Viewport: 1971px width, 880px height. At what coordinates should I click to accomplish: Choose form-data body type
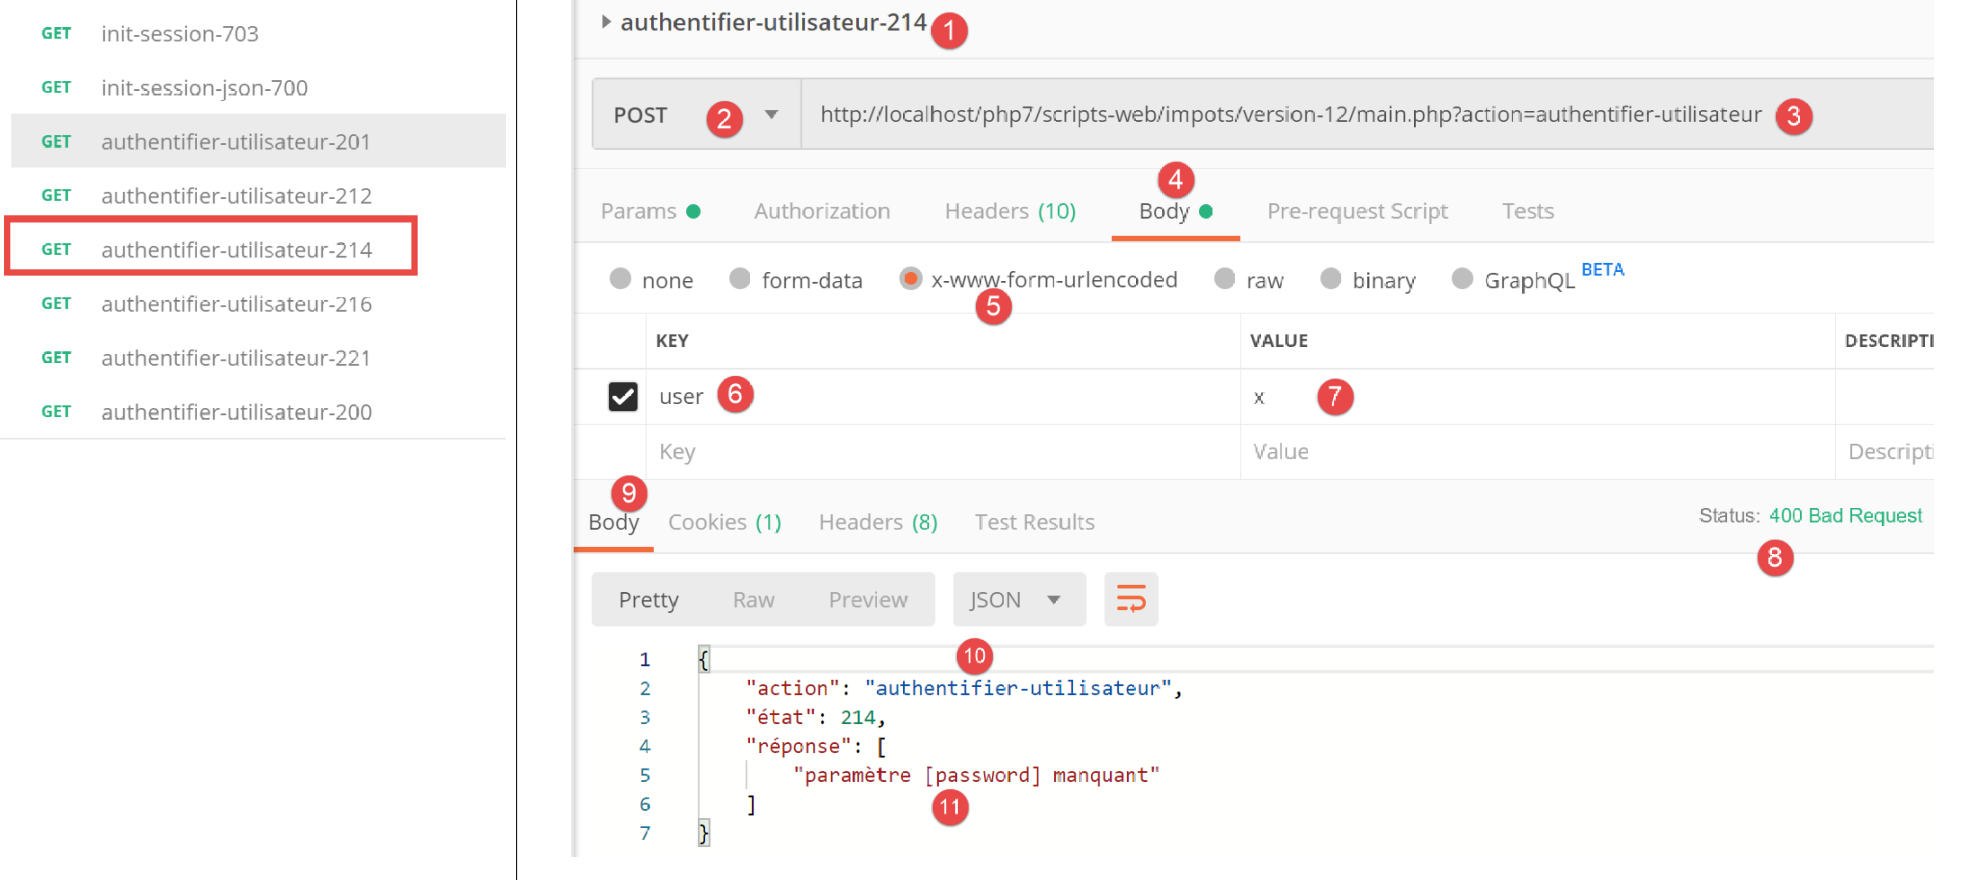[x=740, y=279]
